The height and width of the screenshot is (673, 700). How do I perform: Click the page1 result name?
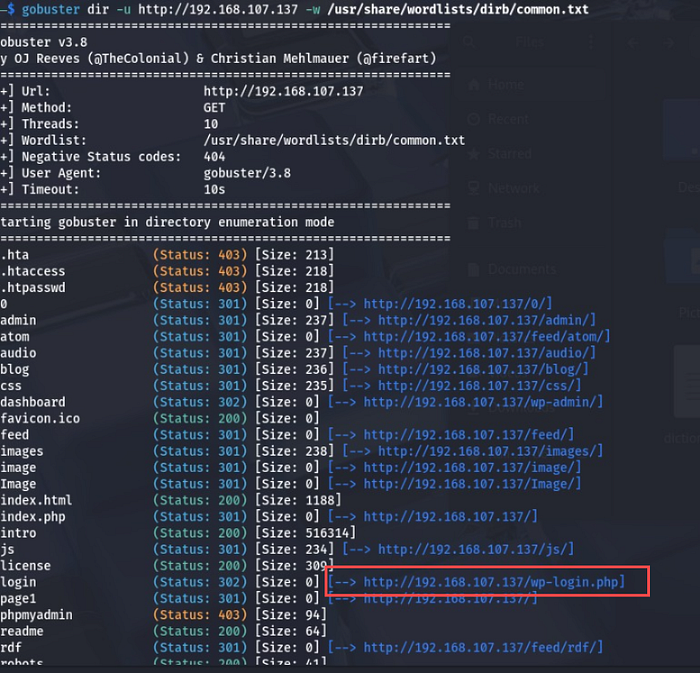tap(18, 598)
